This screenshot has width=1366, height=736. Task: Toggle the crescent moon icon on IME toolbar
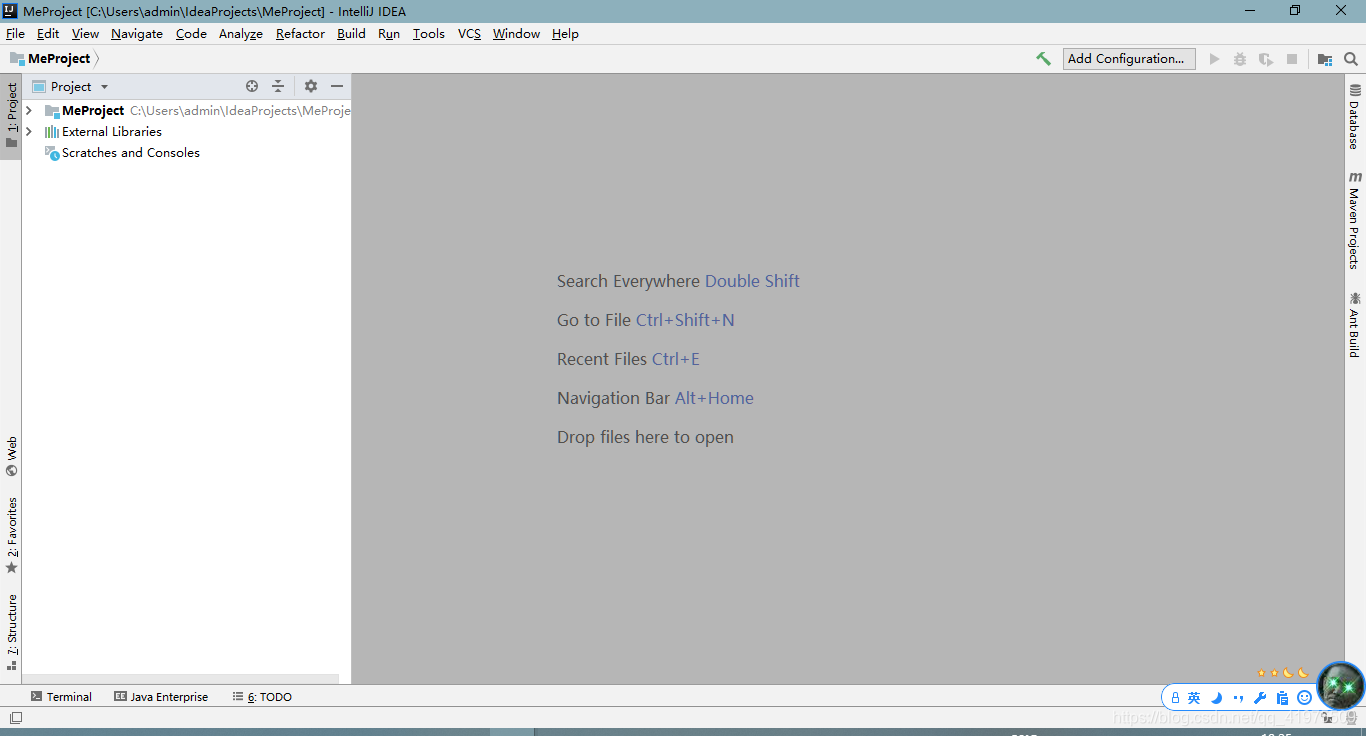pos(1217,698)
